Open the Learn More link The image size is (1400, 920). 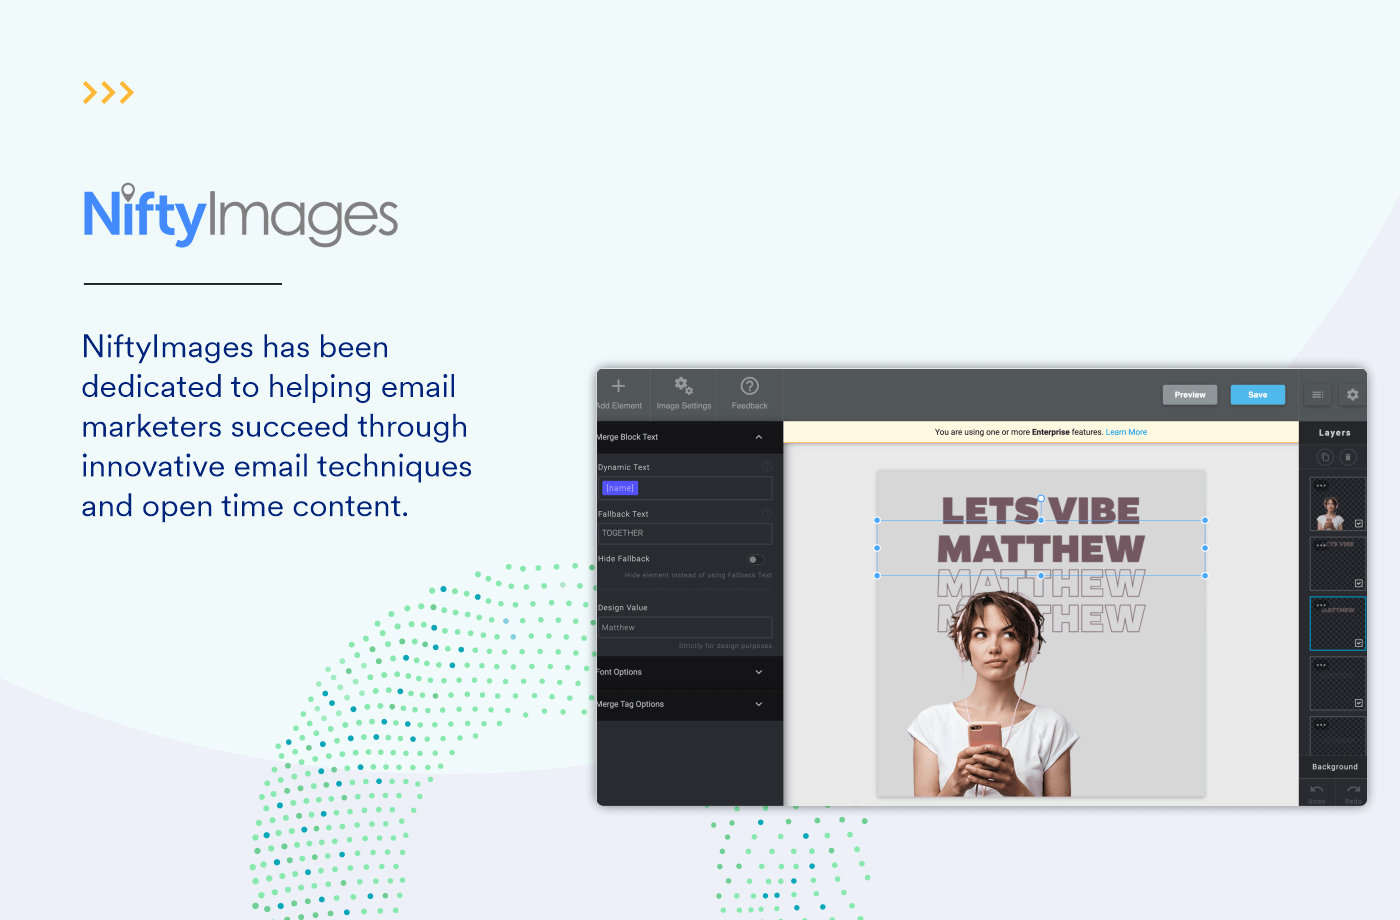tap(1127, 432)
